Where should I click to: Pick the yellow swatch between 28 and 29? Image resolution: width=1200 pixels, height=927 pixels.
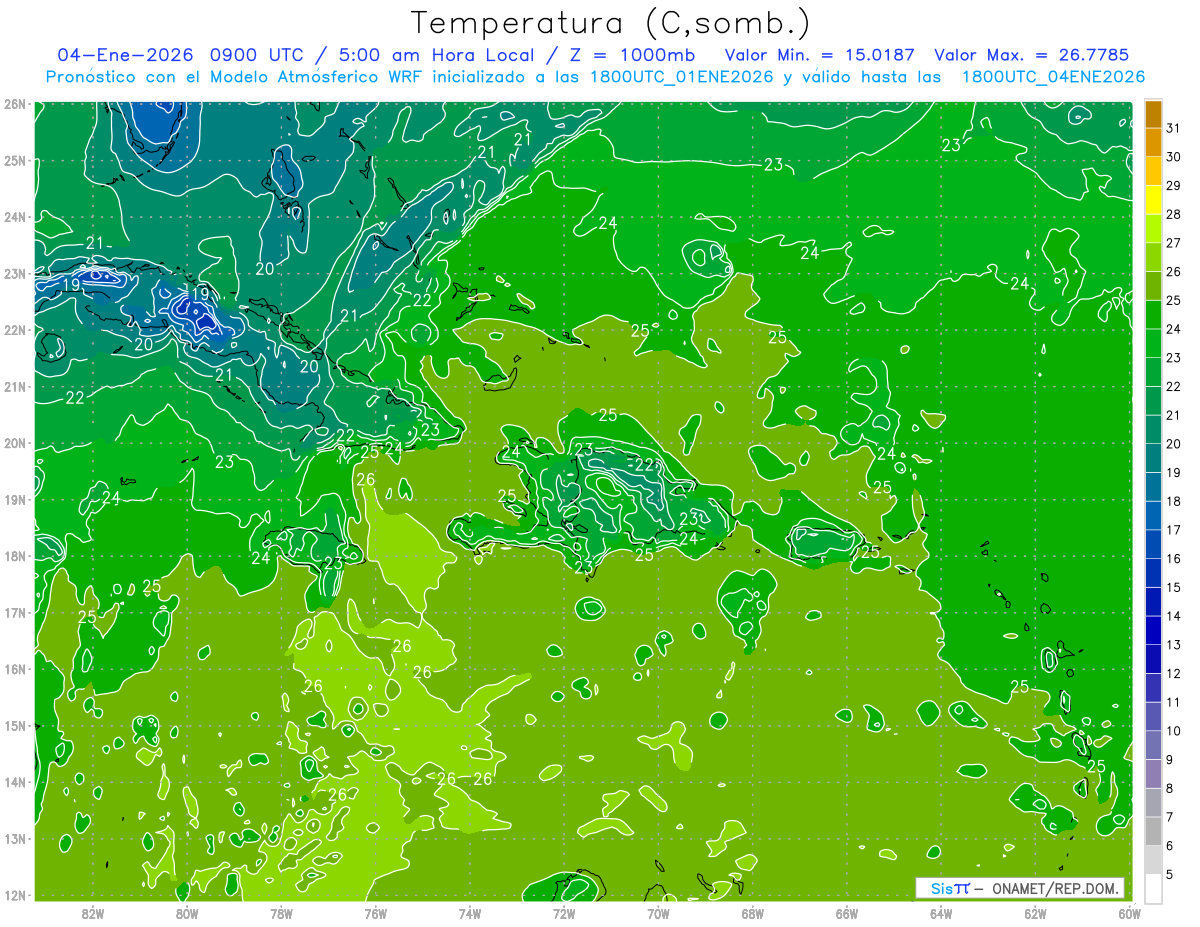point(1153,200)
